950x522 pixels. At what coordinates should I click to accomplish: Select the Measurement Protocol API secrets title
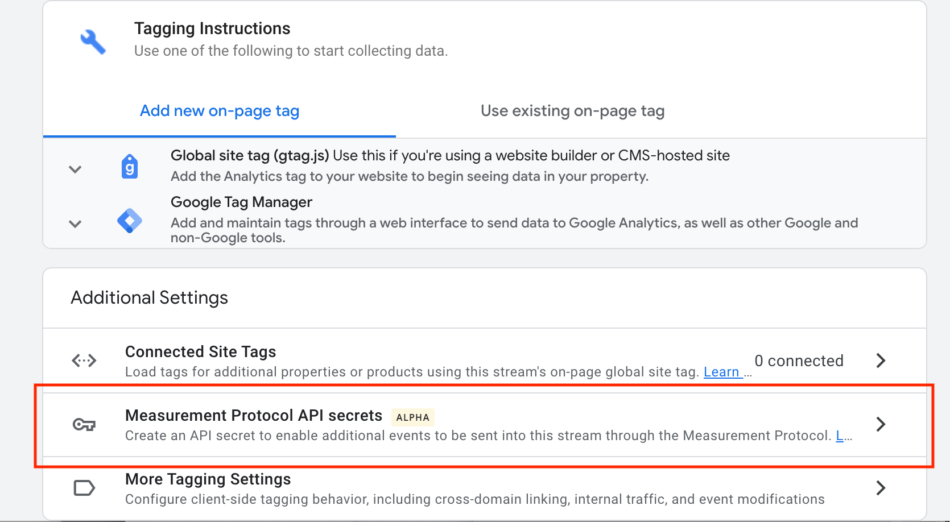tap(253, 415)
